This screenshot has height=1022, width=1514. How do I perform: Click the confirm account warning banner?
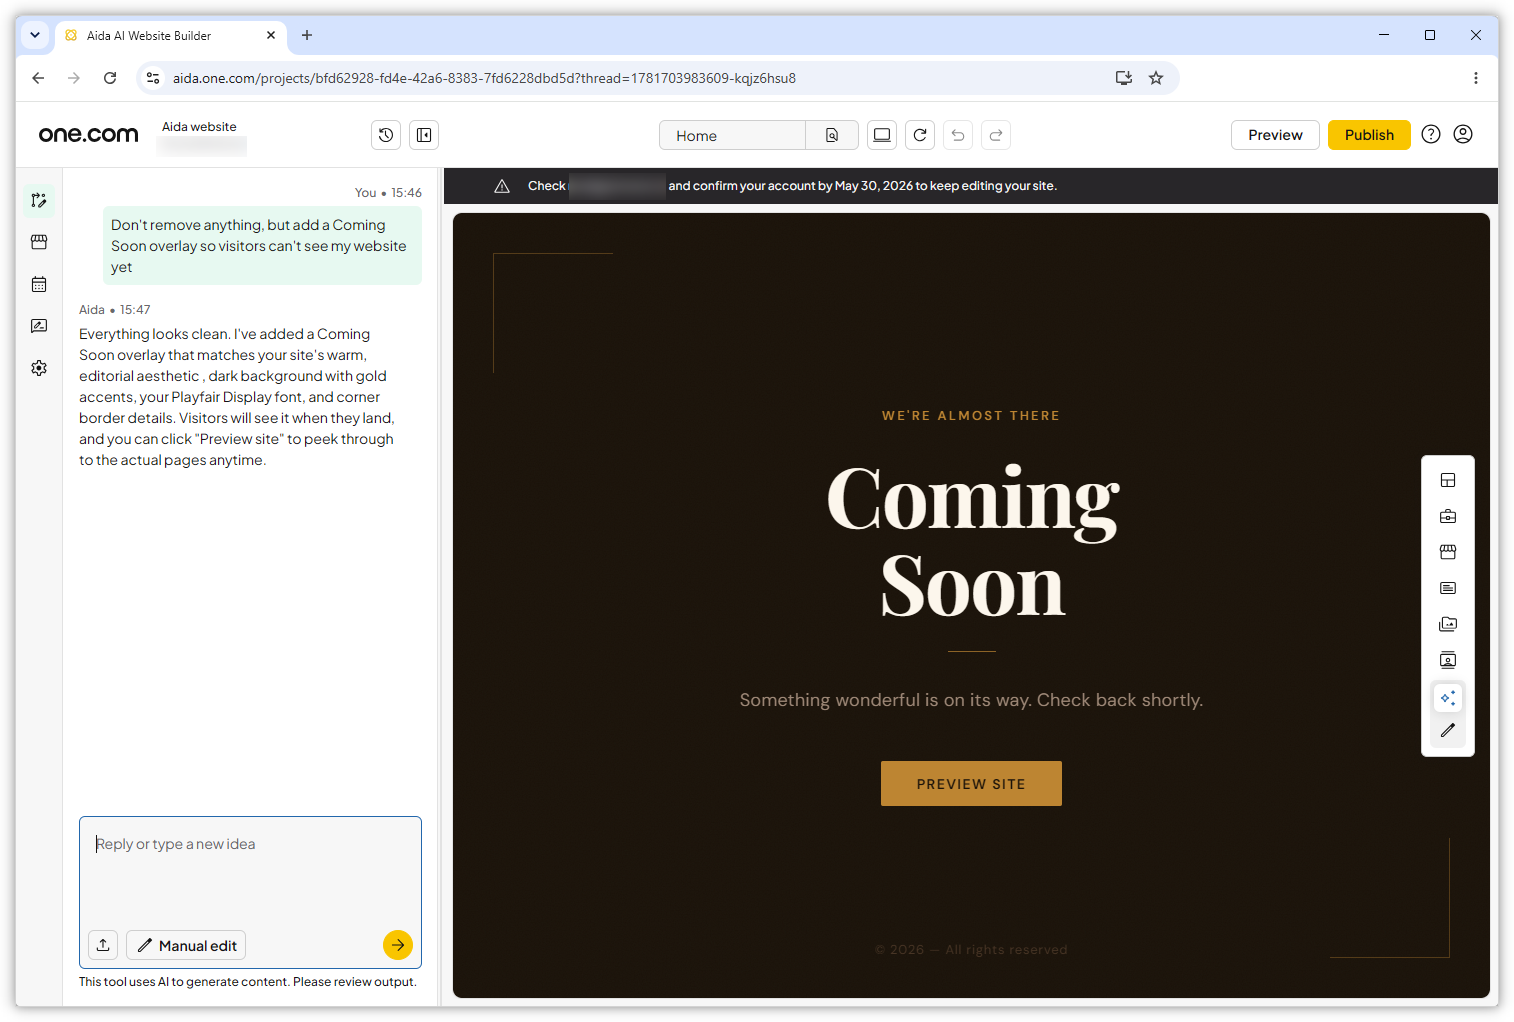[971, 186]
